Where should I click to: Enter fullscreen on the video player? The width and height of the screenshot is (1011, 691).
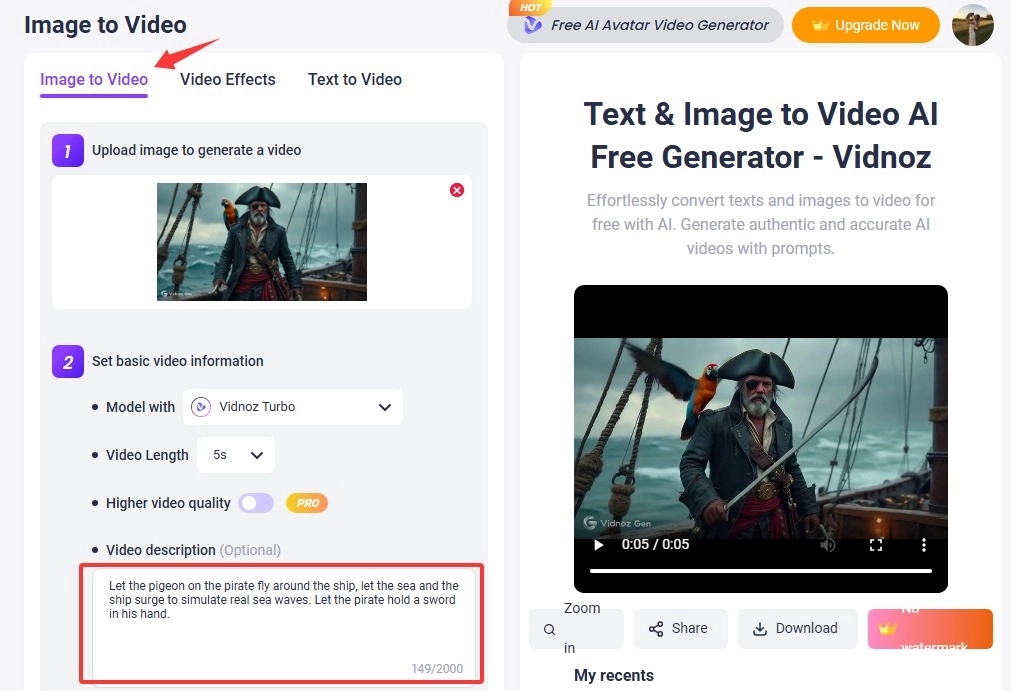click(x=876, y=545)
